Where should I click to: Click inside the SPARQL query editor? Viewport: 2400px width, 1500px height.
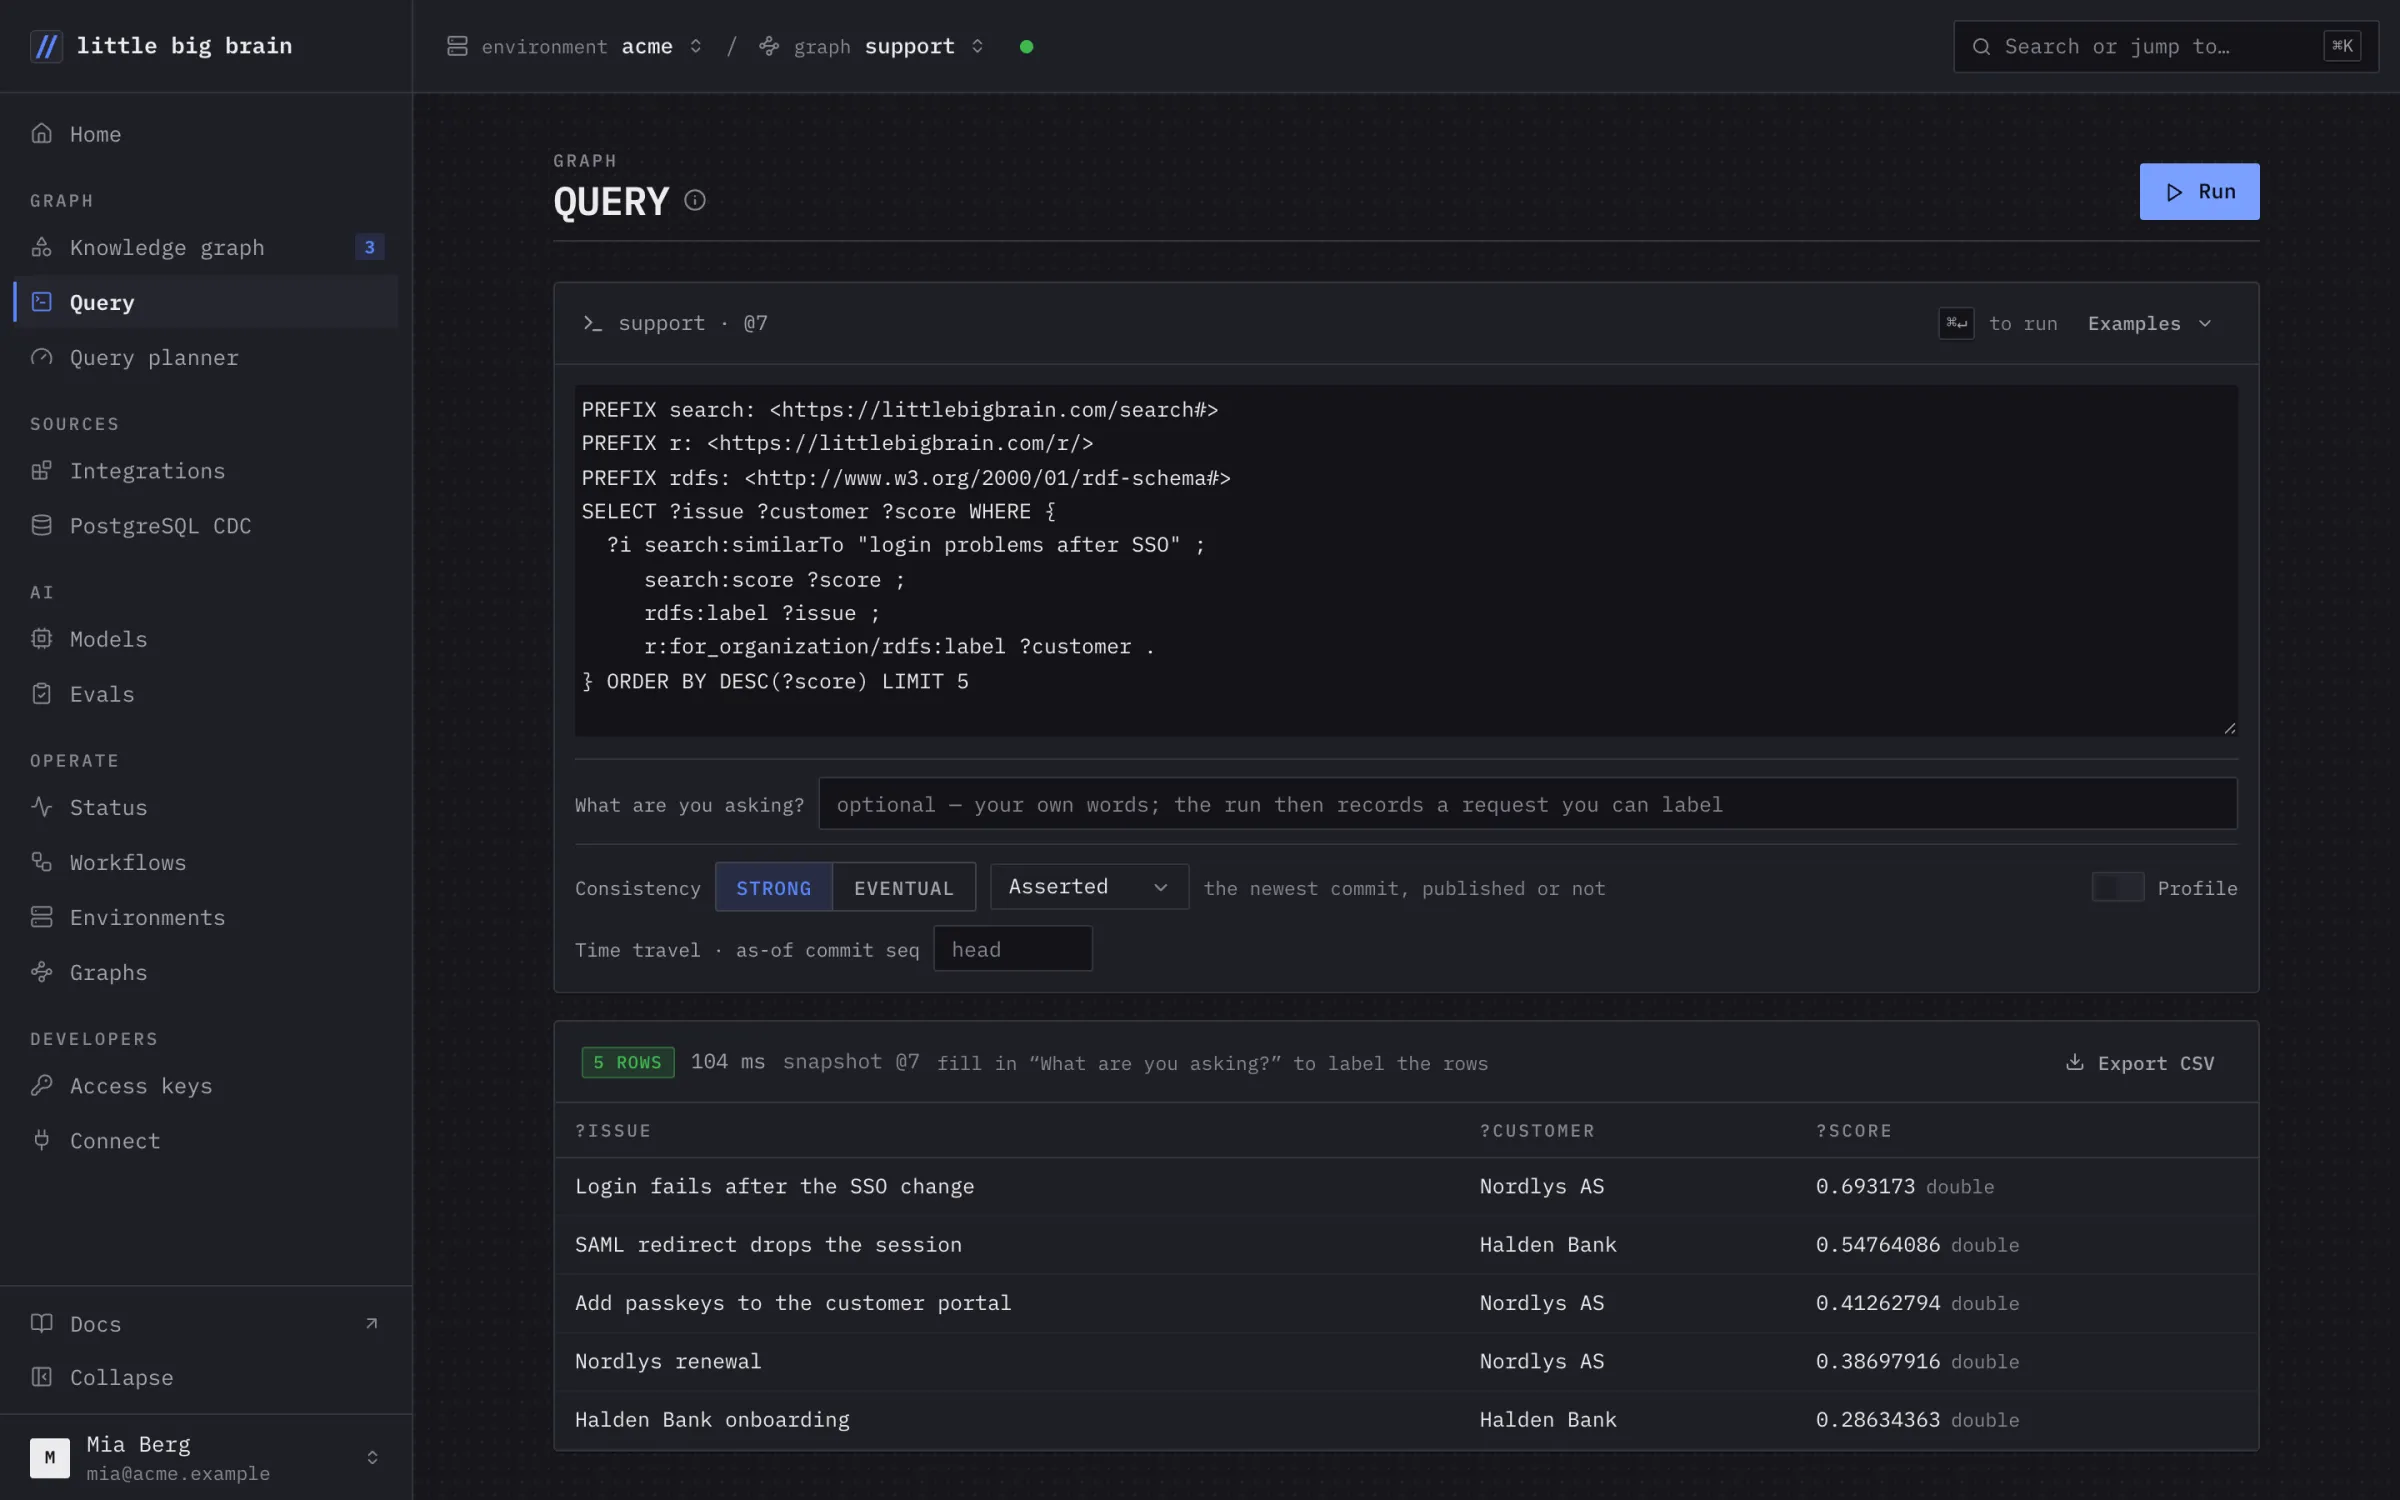pyautogui.click(x=1405, y=561)
